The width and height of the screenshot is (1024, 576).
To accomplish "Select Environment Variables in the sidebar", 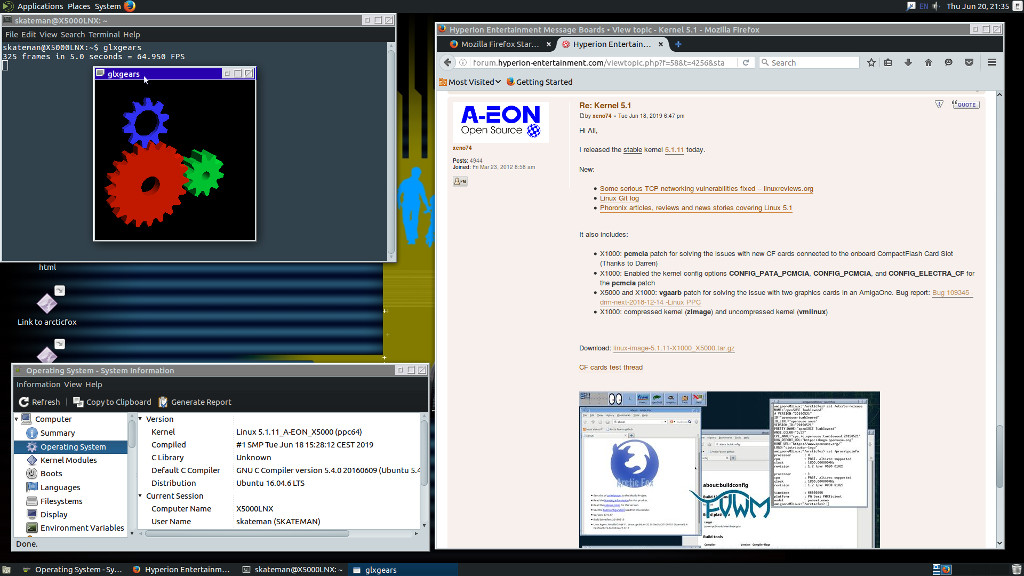I will coord(82,528).
